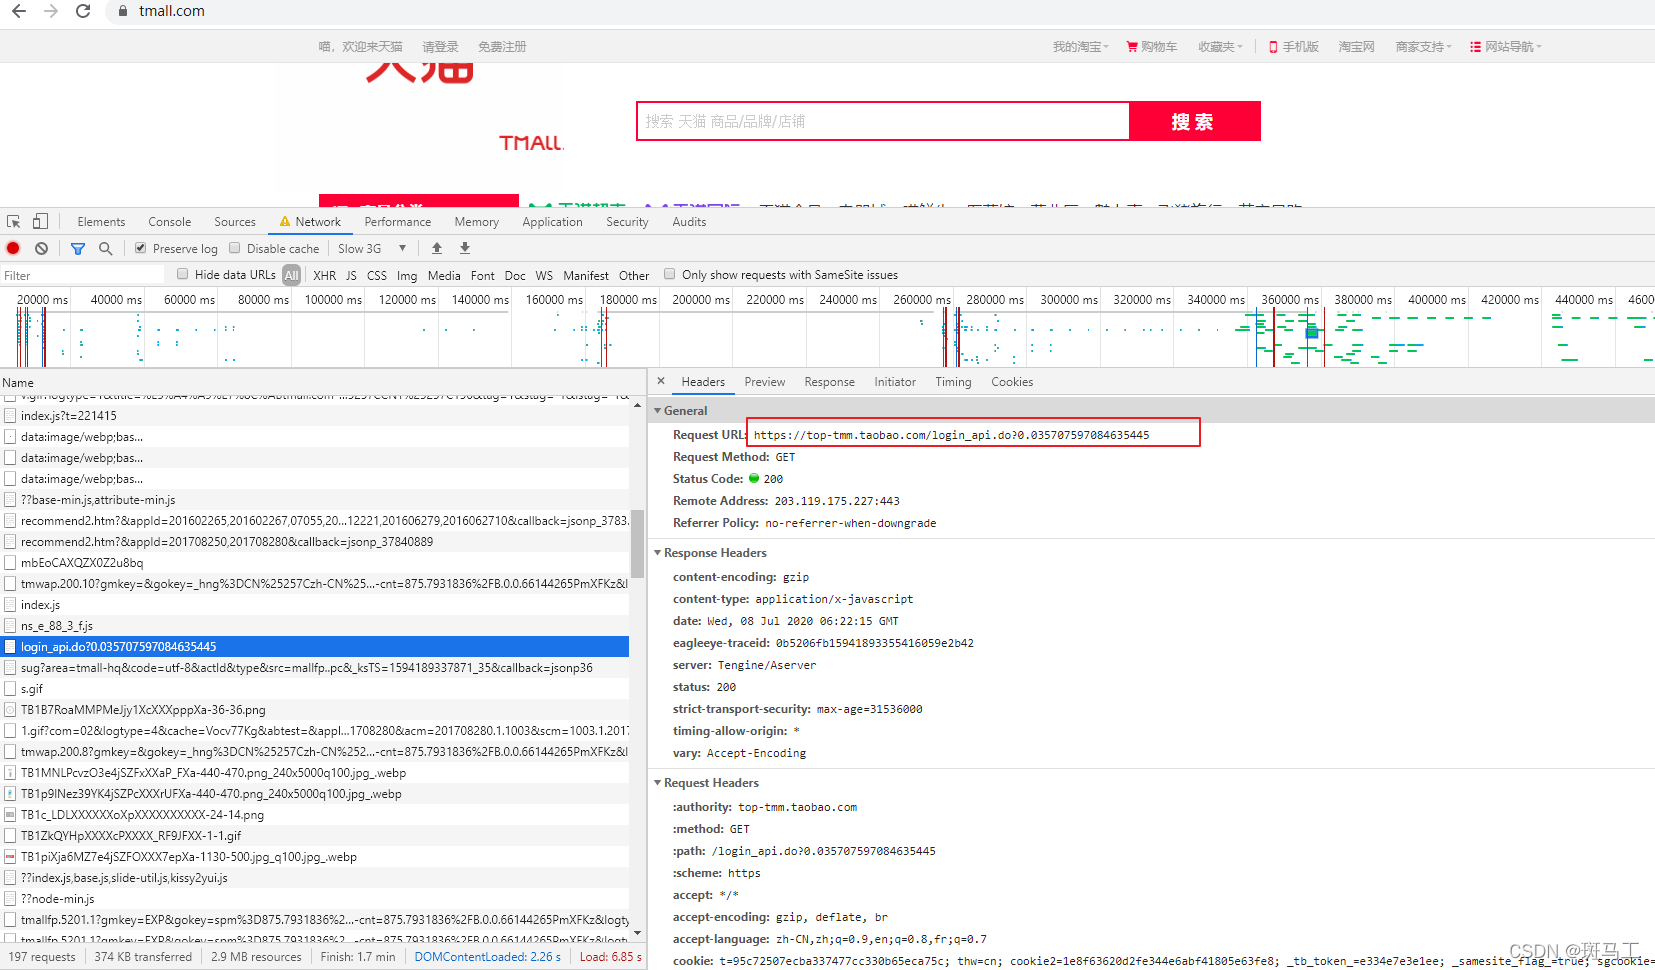Click the site lock icon in address bar
1655x970 pixels.
click(x=123, y=11)
